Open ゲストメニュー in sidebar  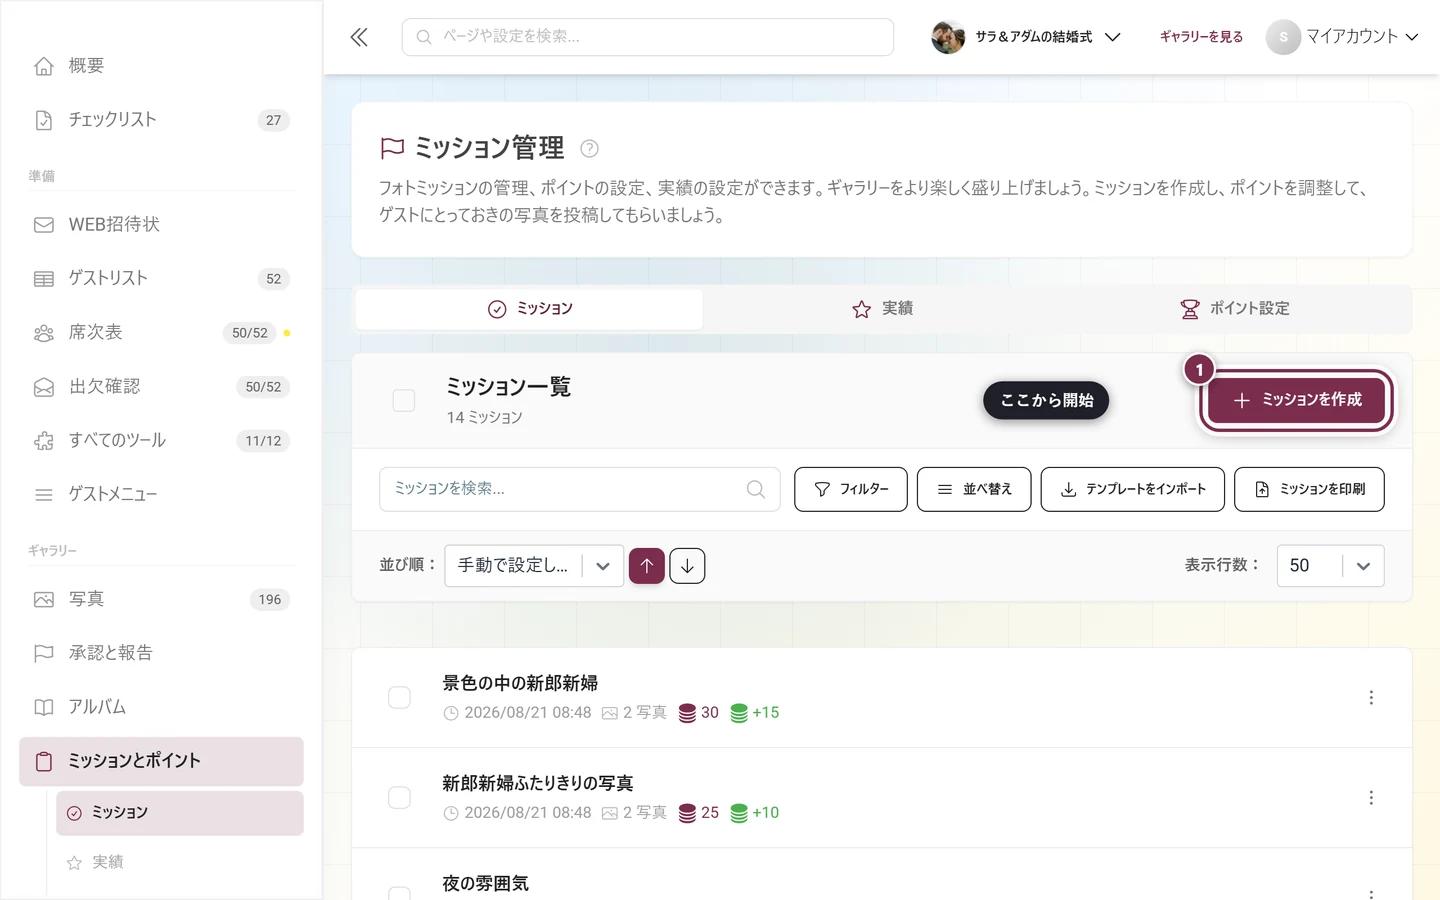161,495
